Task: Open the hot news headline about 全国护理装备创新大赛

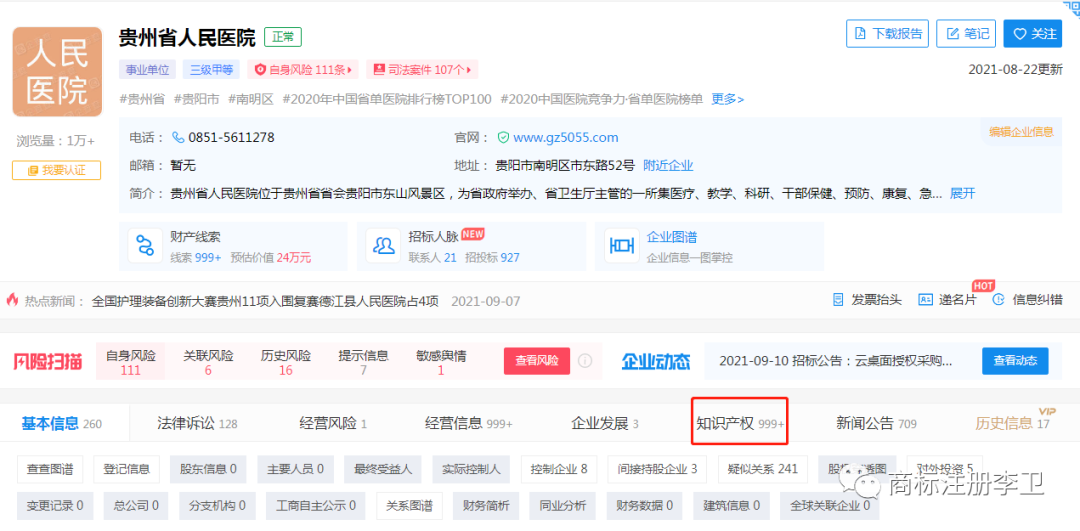Action: (265, 301)
